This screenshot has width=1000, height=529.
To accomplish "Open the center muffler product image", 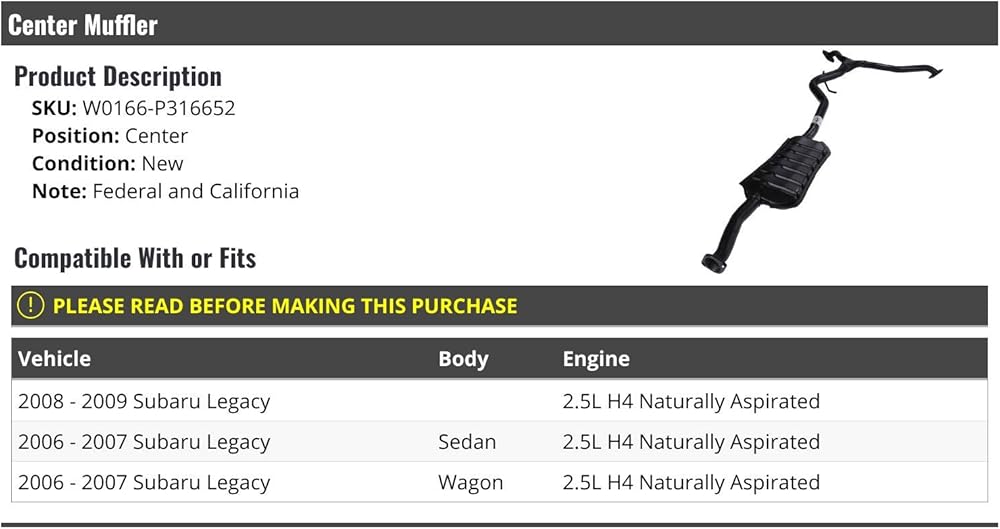I will coord(822,161).
